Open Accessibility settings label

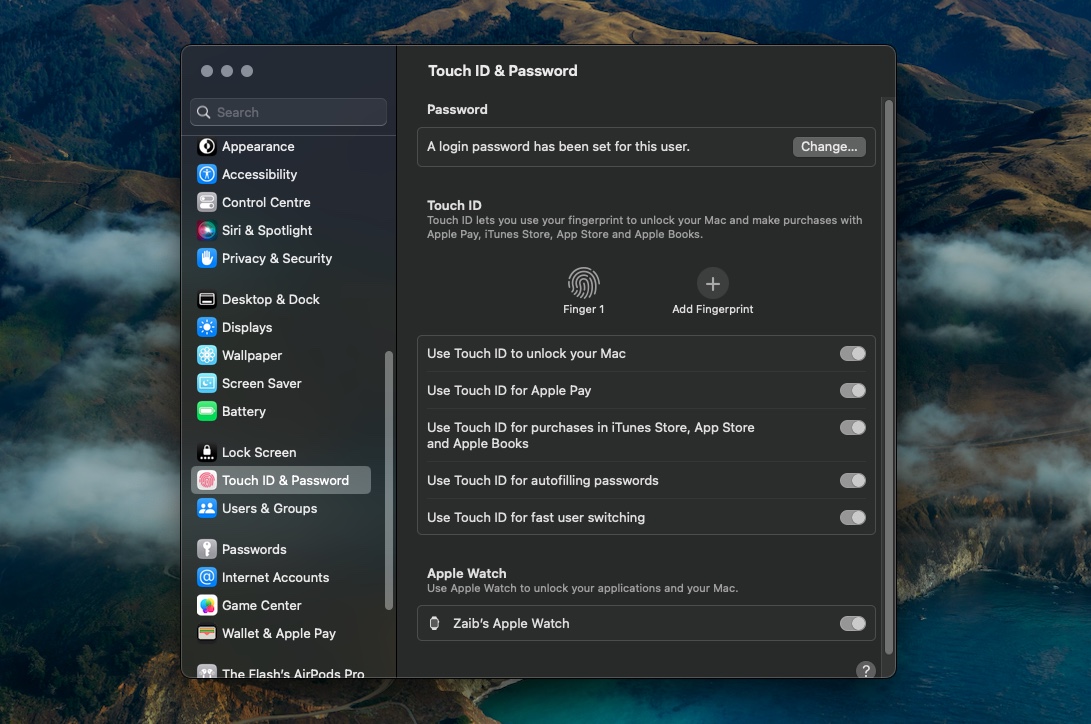tap(260, 174)
